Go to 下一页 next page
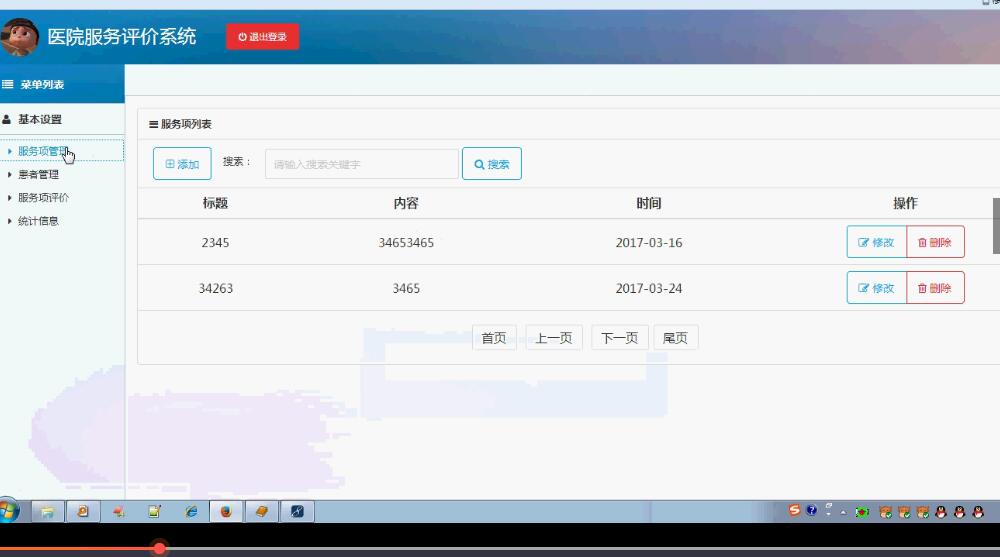Viewport: 1000px width, 557px height. 619,338
